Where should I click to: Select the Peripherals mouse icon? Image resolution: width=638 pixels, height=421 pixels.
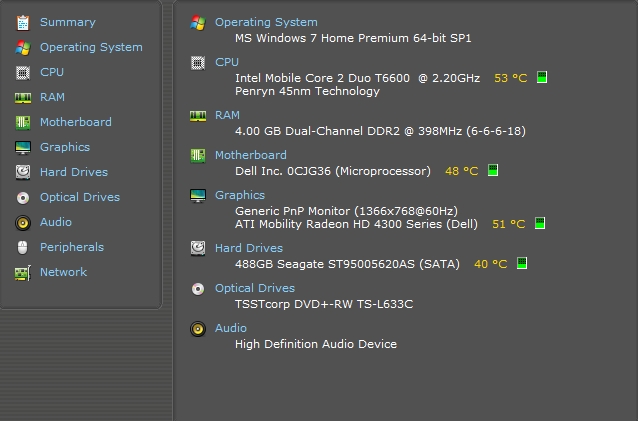pos(23,247)
